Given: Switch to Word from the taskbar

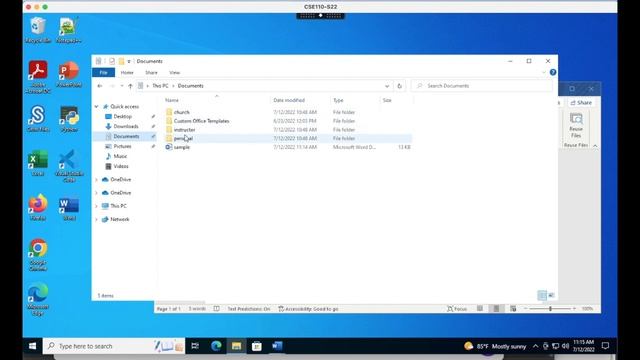Looking at the screenshot, I should tap(277, 346).
